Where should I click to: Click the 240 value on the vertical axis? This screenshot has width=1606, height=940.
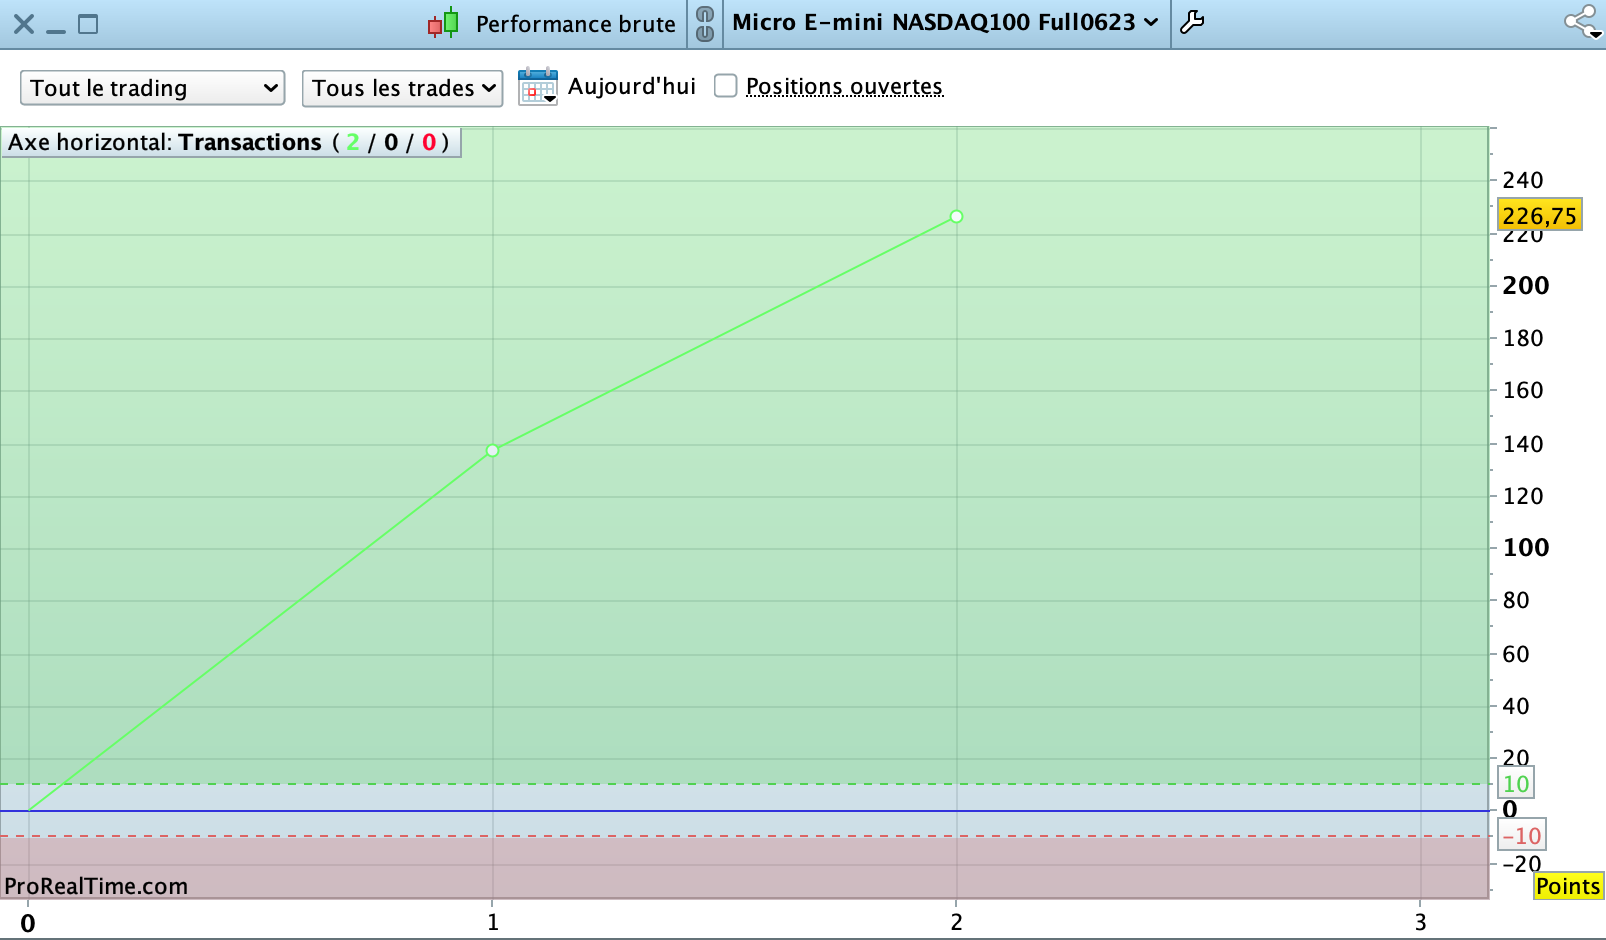1523,180
